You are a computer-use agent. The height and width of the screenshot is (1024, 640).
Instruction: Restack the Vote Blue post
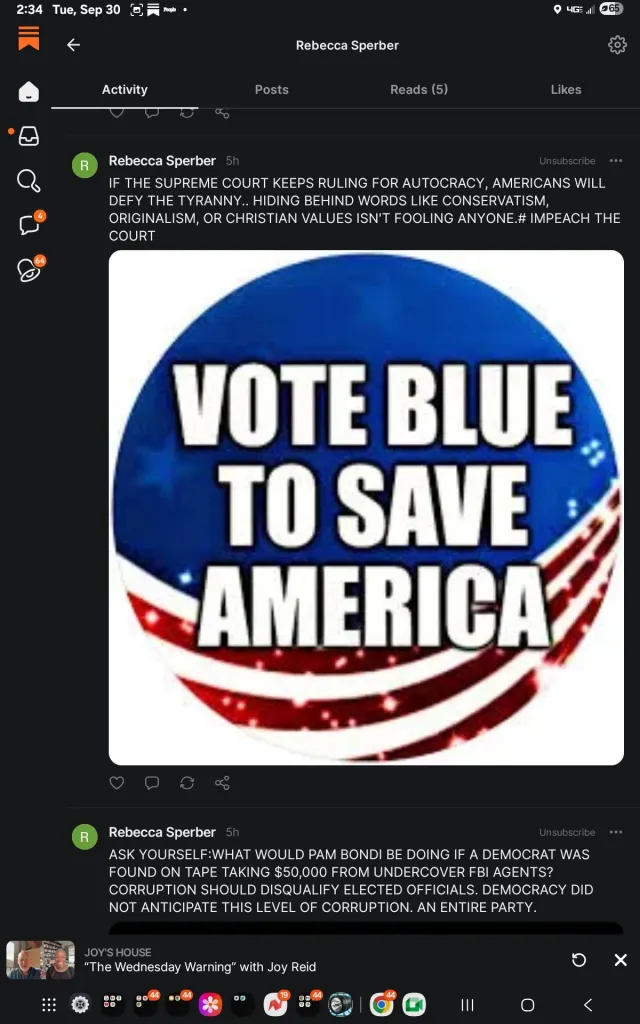click(187, 782)
